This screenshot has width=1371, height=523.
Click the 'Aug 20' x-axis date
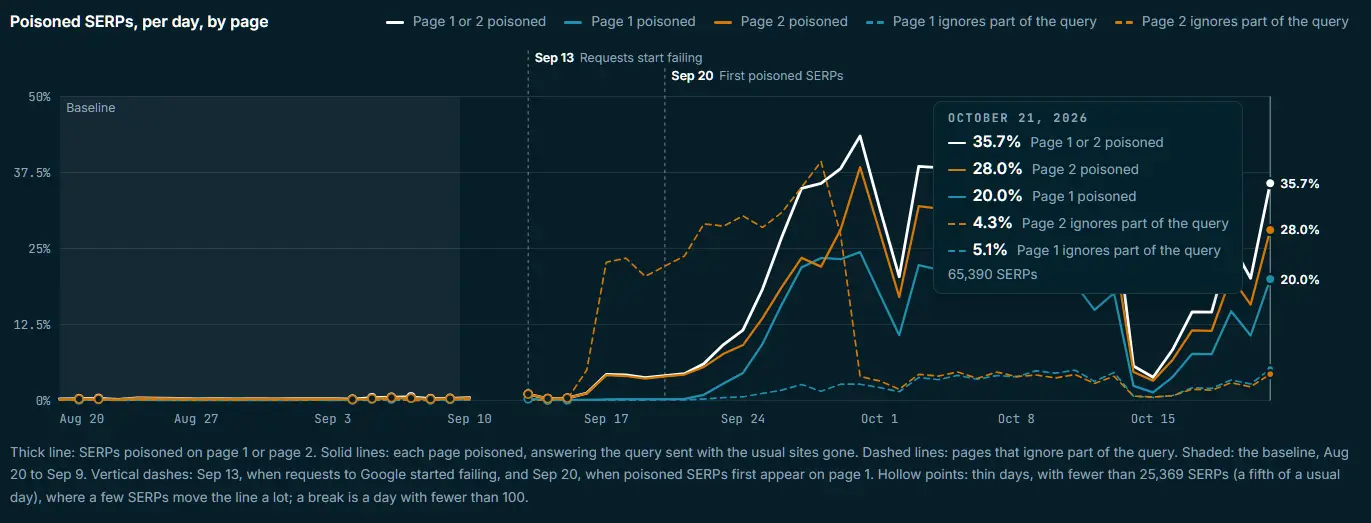tap(82, 419)
